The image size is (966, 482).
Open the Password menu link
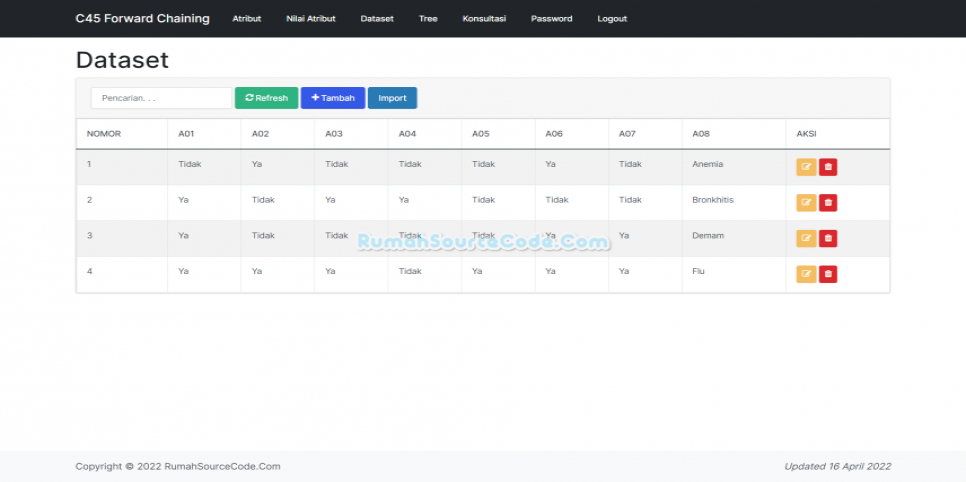(552, 19)
